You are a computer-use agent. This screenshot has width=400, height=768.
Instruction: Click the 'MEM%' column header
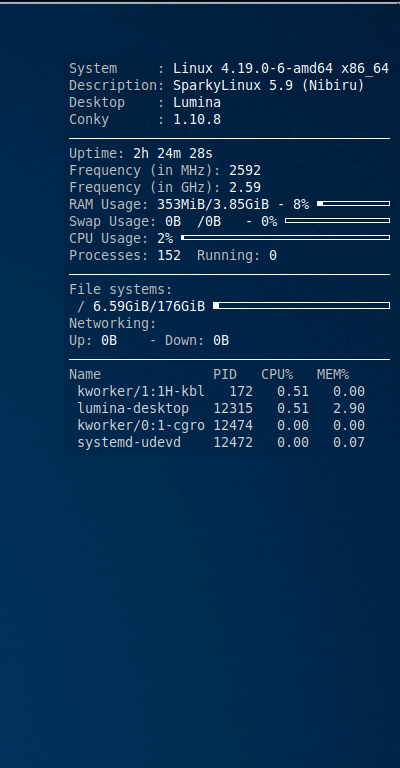point(333,375)
